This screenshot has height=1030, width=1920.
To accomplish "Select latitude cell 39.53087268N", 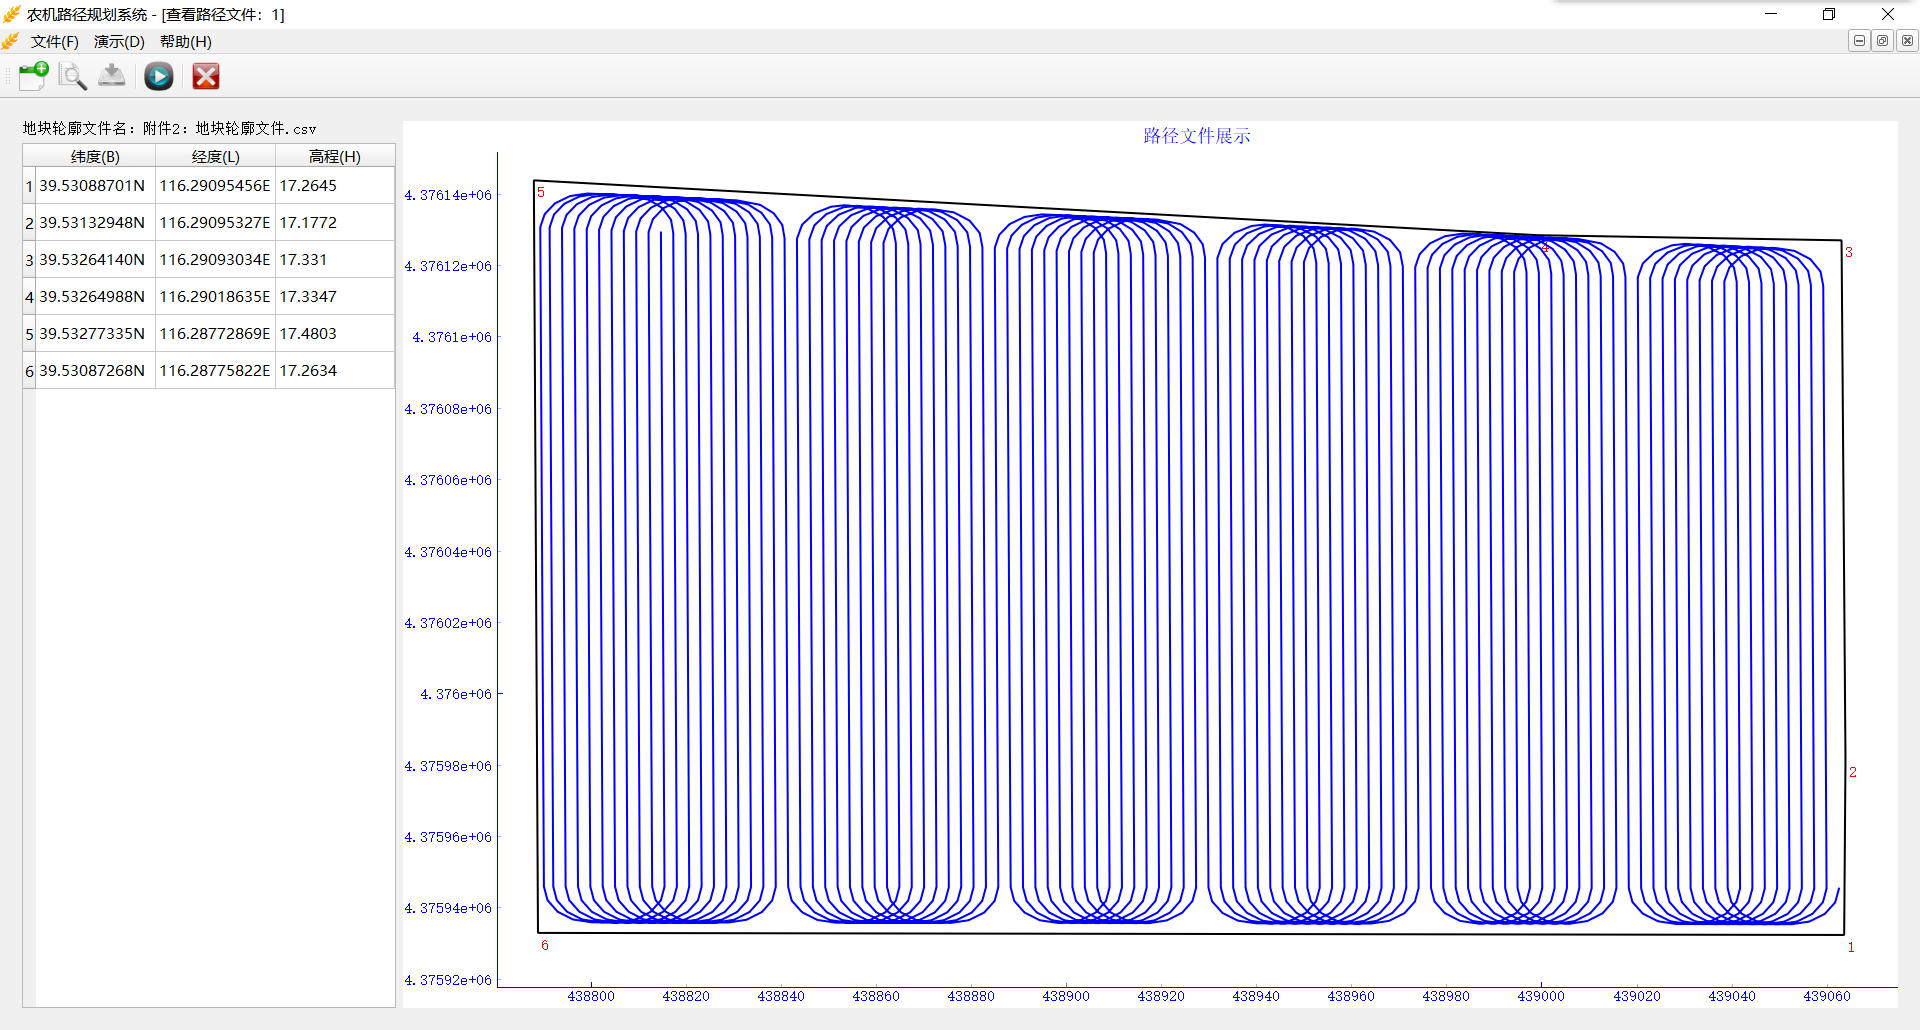I will (x=95, y=371).
